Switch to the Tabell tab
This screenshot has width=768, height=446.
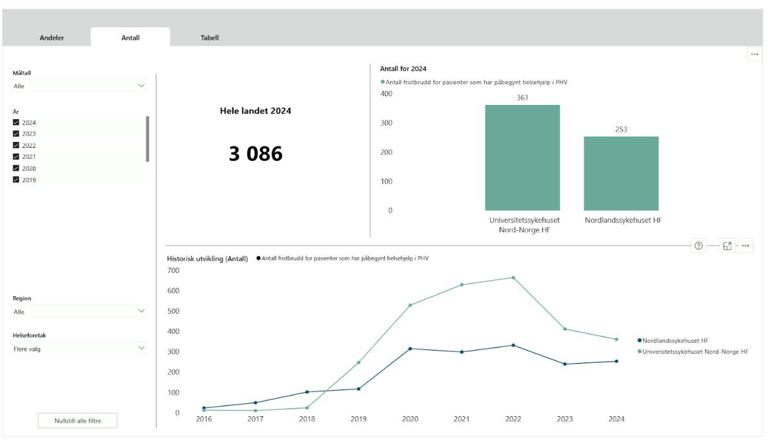[210, 38]
